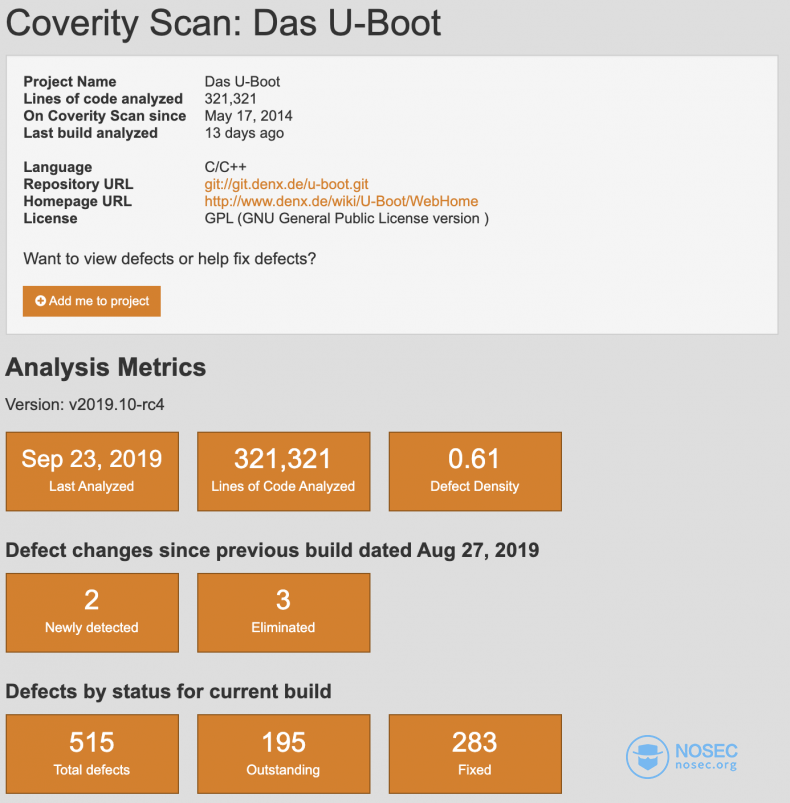Click the Analysis Metrics heading
The width and height of the screenshot is (790, 803).
106,367
